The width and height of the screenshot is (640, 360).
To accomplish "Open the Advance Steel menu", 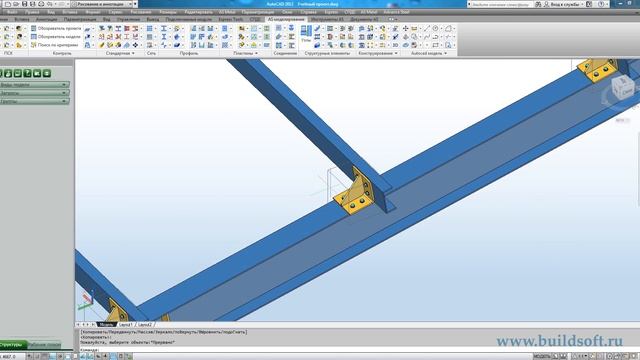I will [396, 12].
